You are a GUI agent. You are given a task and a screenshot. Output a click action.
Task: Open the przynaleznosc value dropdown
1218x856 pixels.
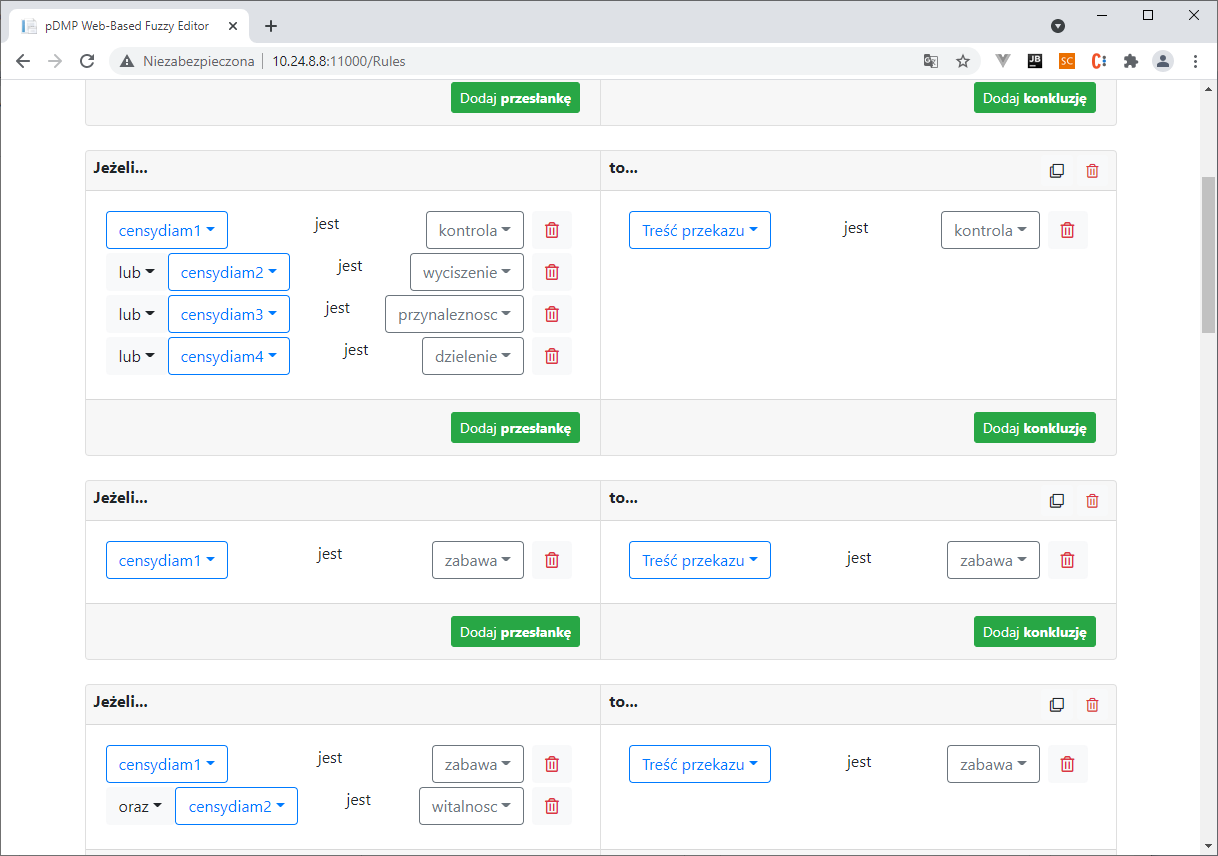(x=455, y=314)
